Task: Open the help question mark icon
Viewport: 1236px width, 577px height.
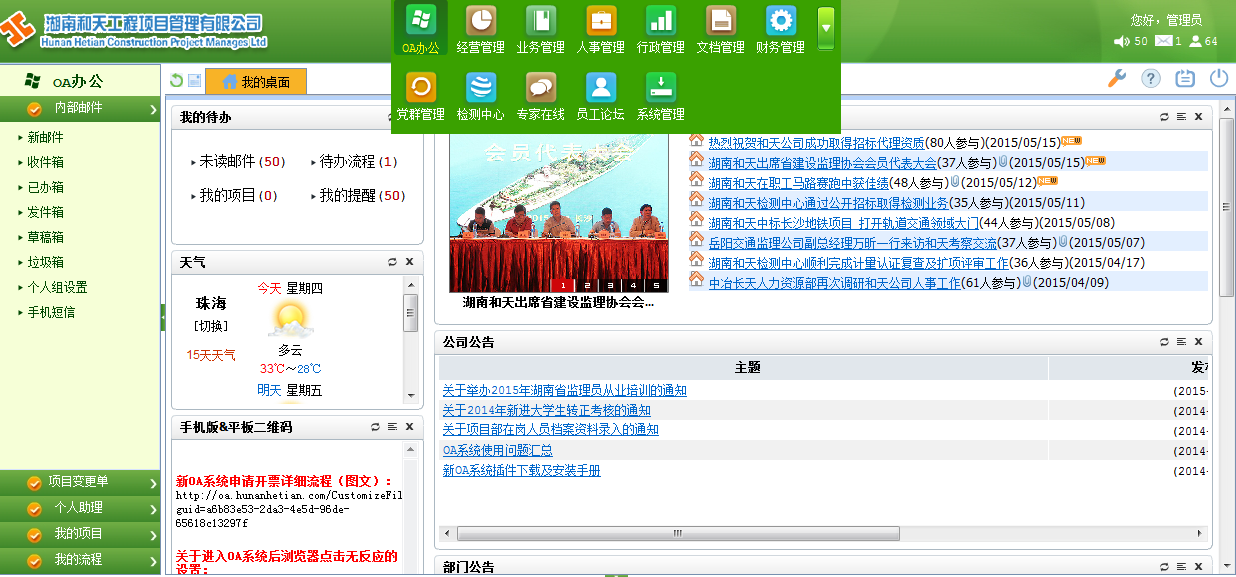Action: click(x=1151, y=79)
